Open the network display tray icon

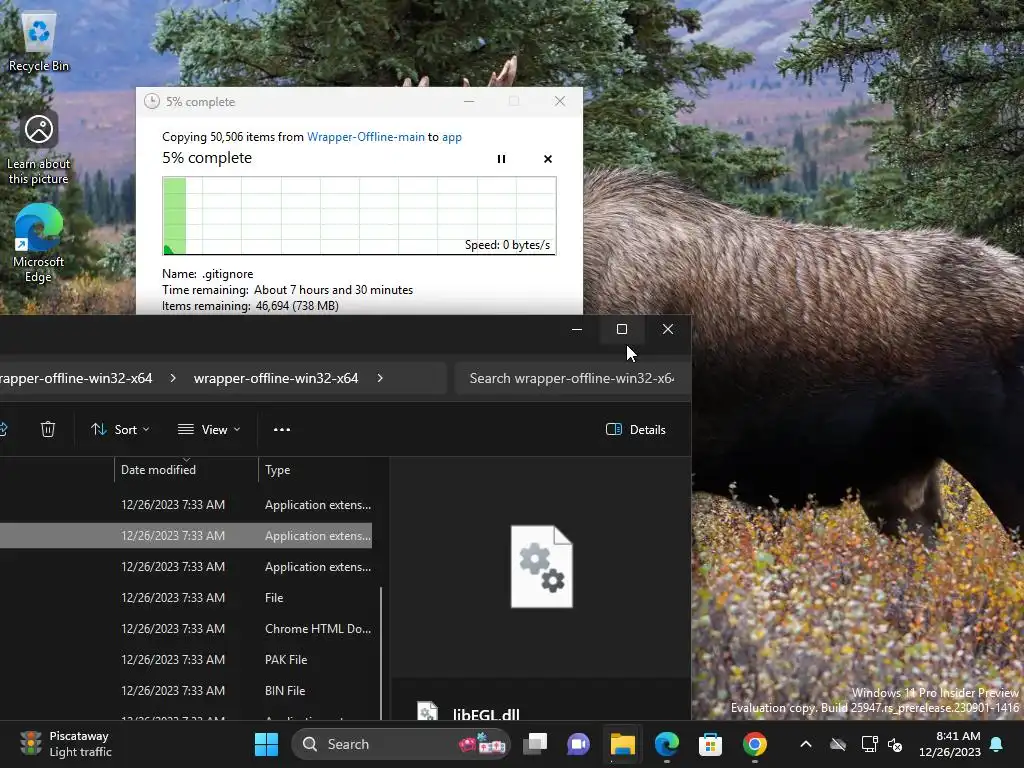tap(869, 744)
